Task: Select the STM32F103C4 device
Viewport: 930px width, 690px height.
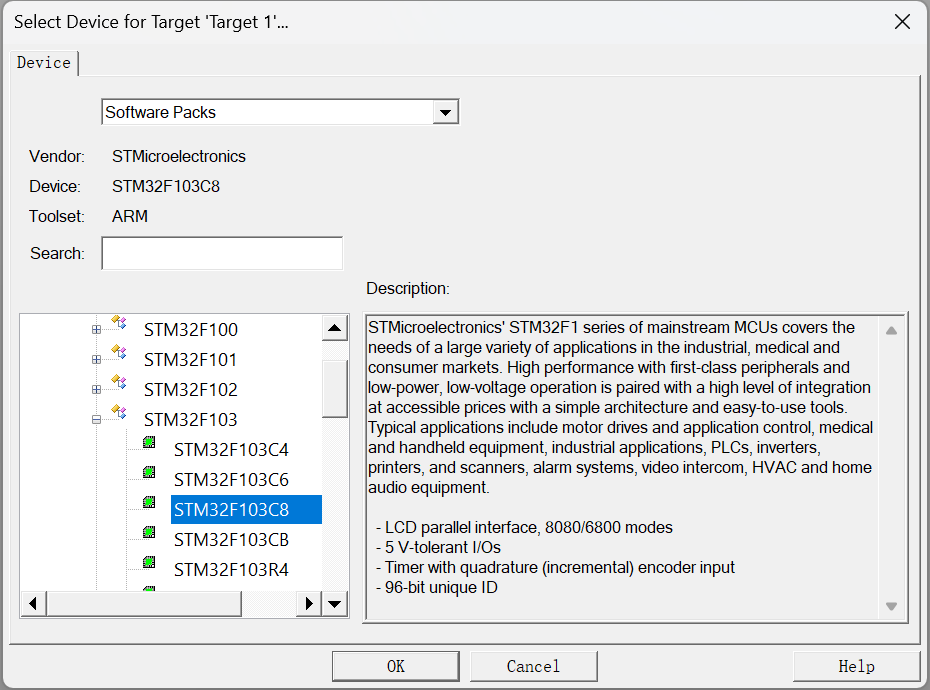Action: (x=231, y=450)
